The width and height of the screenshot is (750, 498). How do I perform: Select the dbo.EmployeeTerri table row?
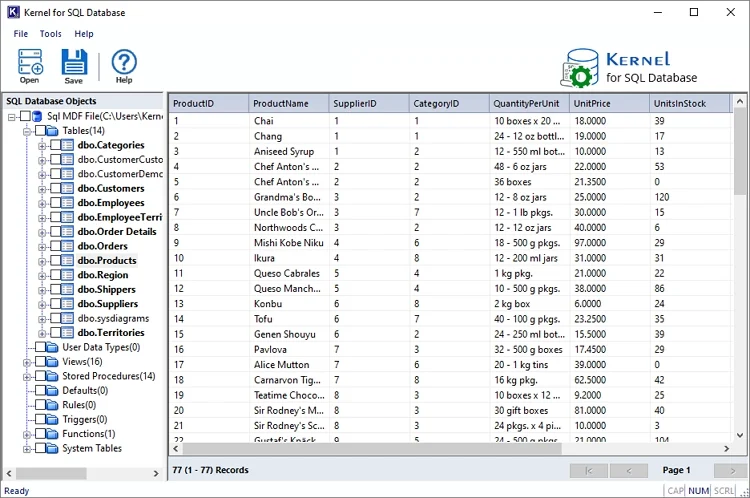click(120, 217)
